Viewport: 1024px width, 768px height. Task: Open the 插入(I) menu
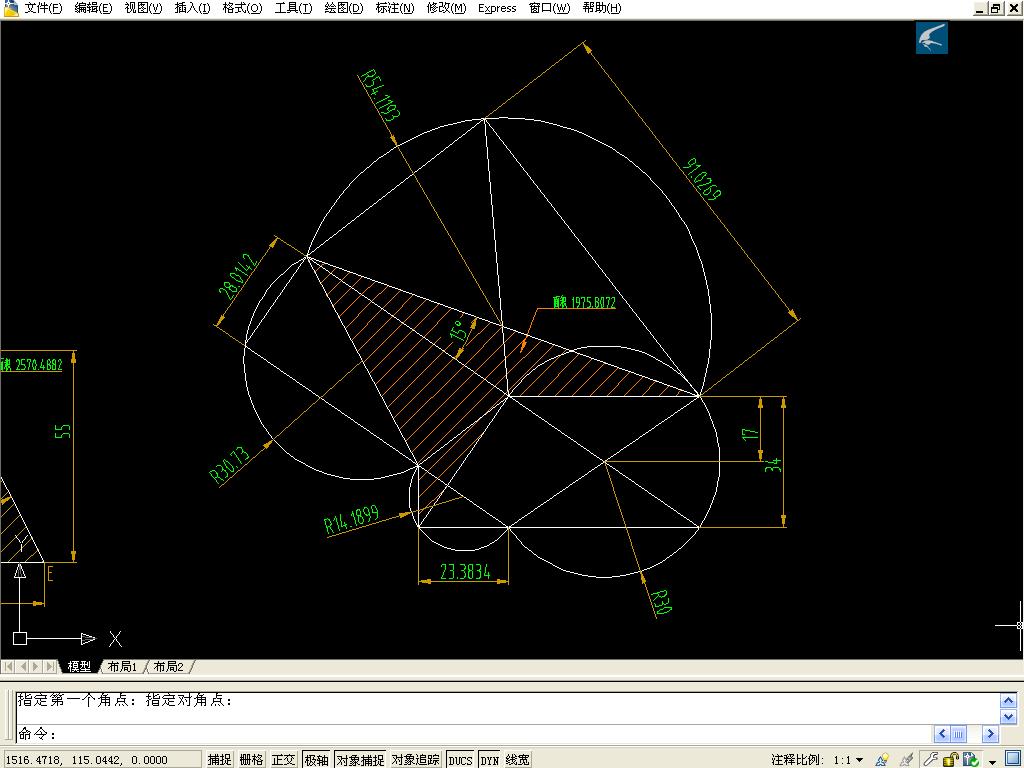[193, 8]
